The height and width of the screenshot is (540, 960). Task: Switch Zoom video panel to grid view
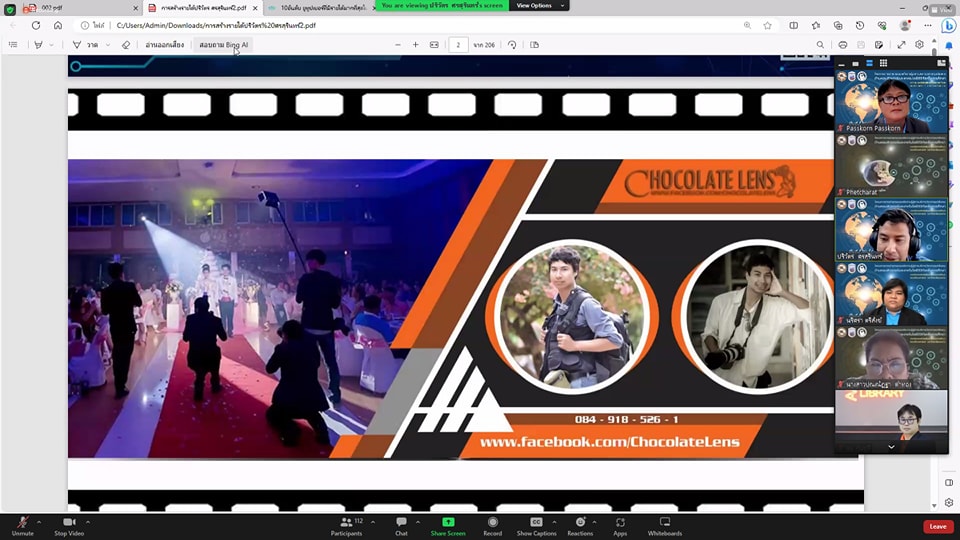point(883,63)
